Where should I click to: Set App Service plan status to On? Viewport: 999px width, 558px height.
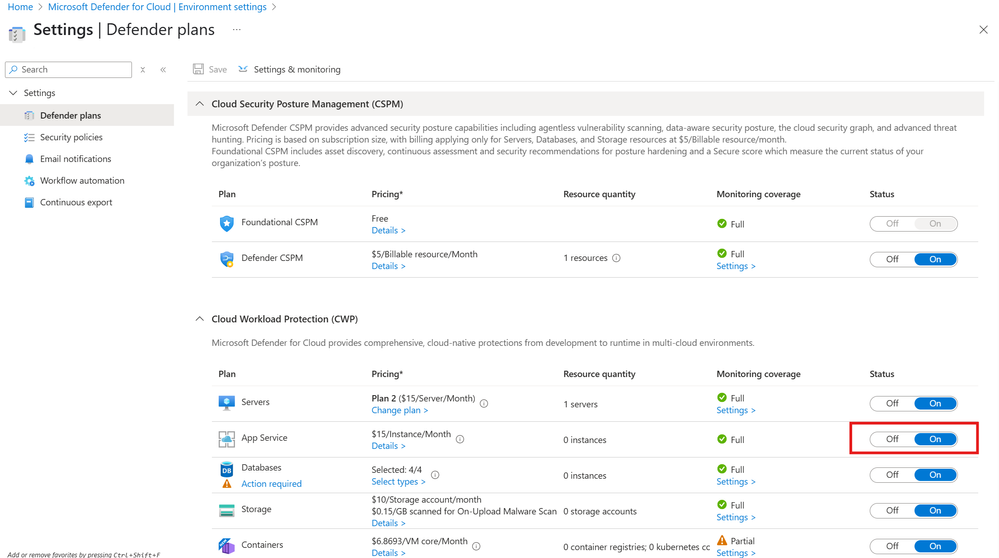[935, 439]
